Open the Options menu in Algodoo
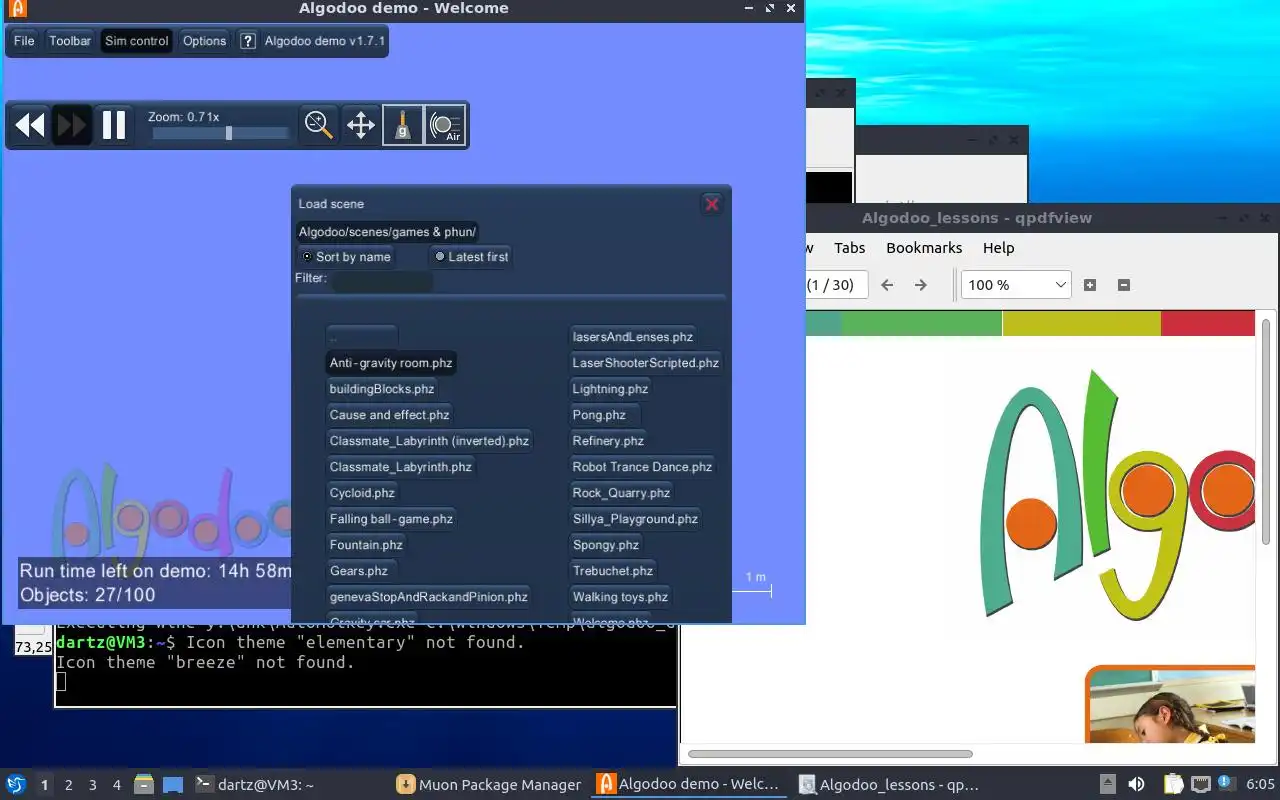Image resolution: width=1280 pixels, height=800 pixels. click(205, 41)
